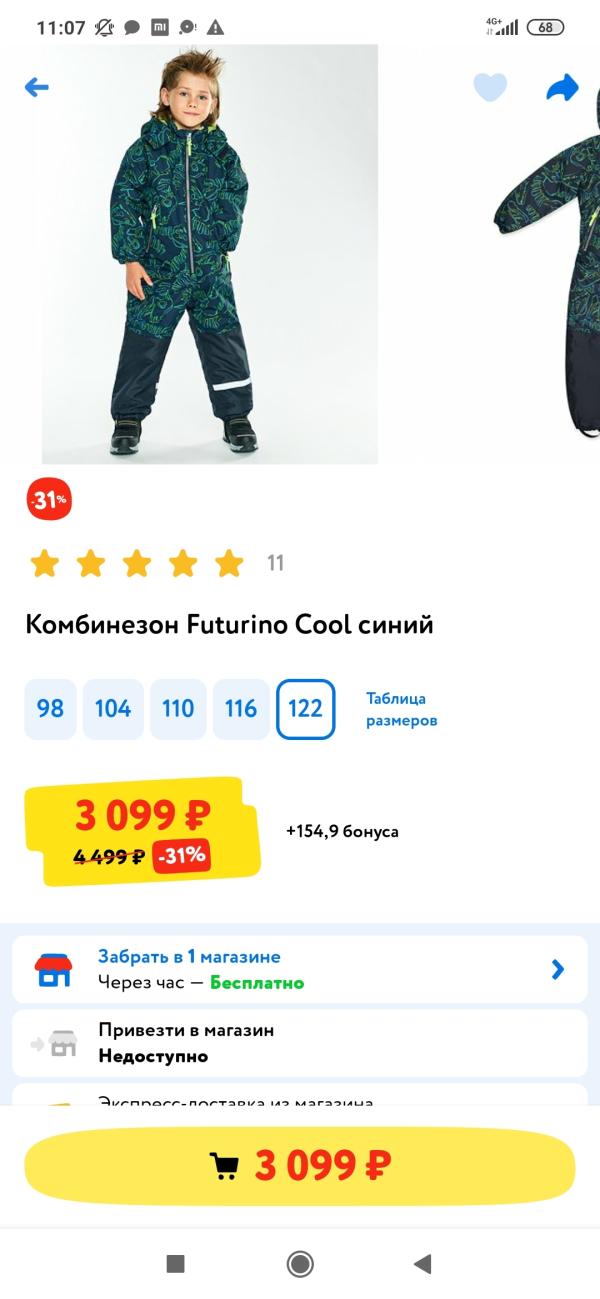600x1299 pixels.
Task: Open Забрать в 1 магазине option
Action: coord(189,957)
